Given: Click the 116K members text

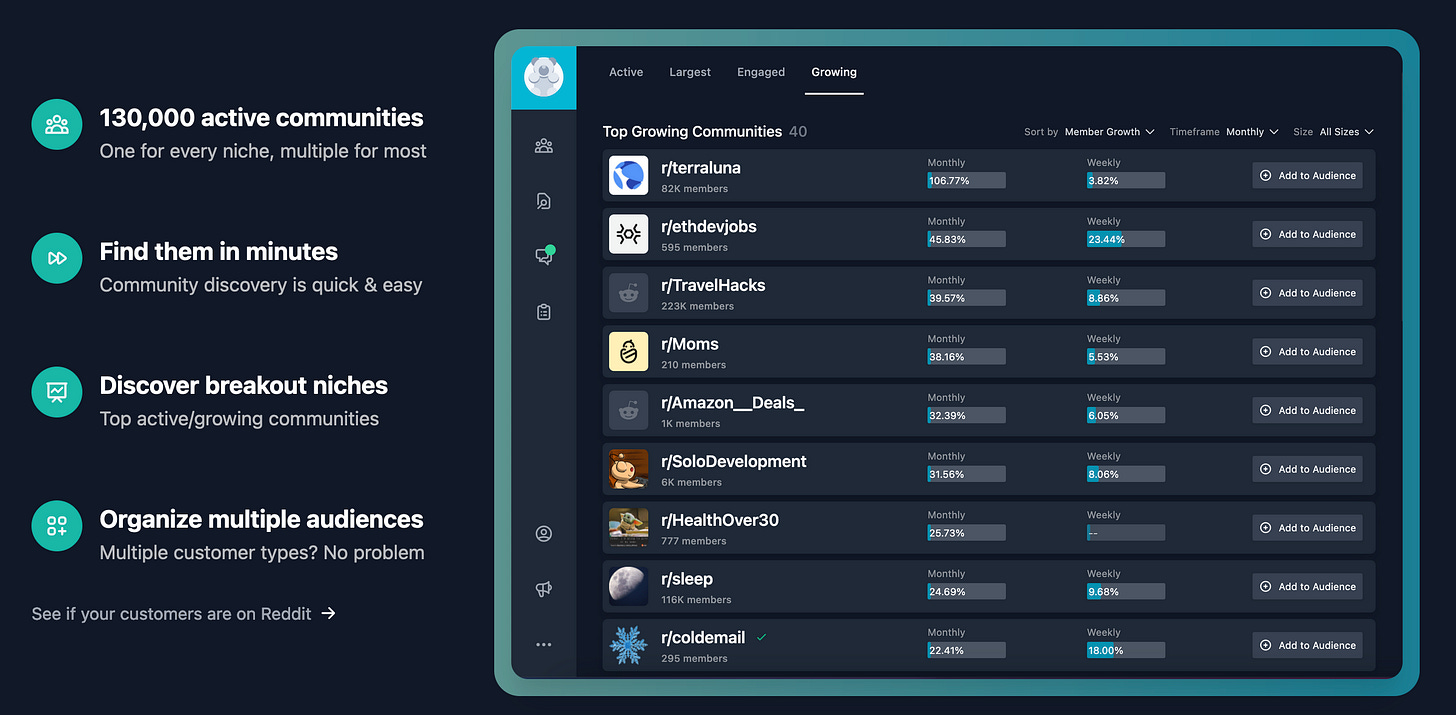Looking at the screenshot, I should coord(696,600).
